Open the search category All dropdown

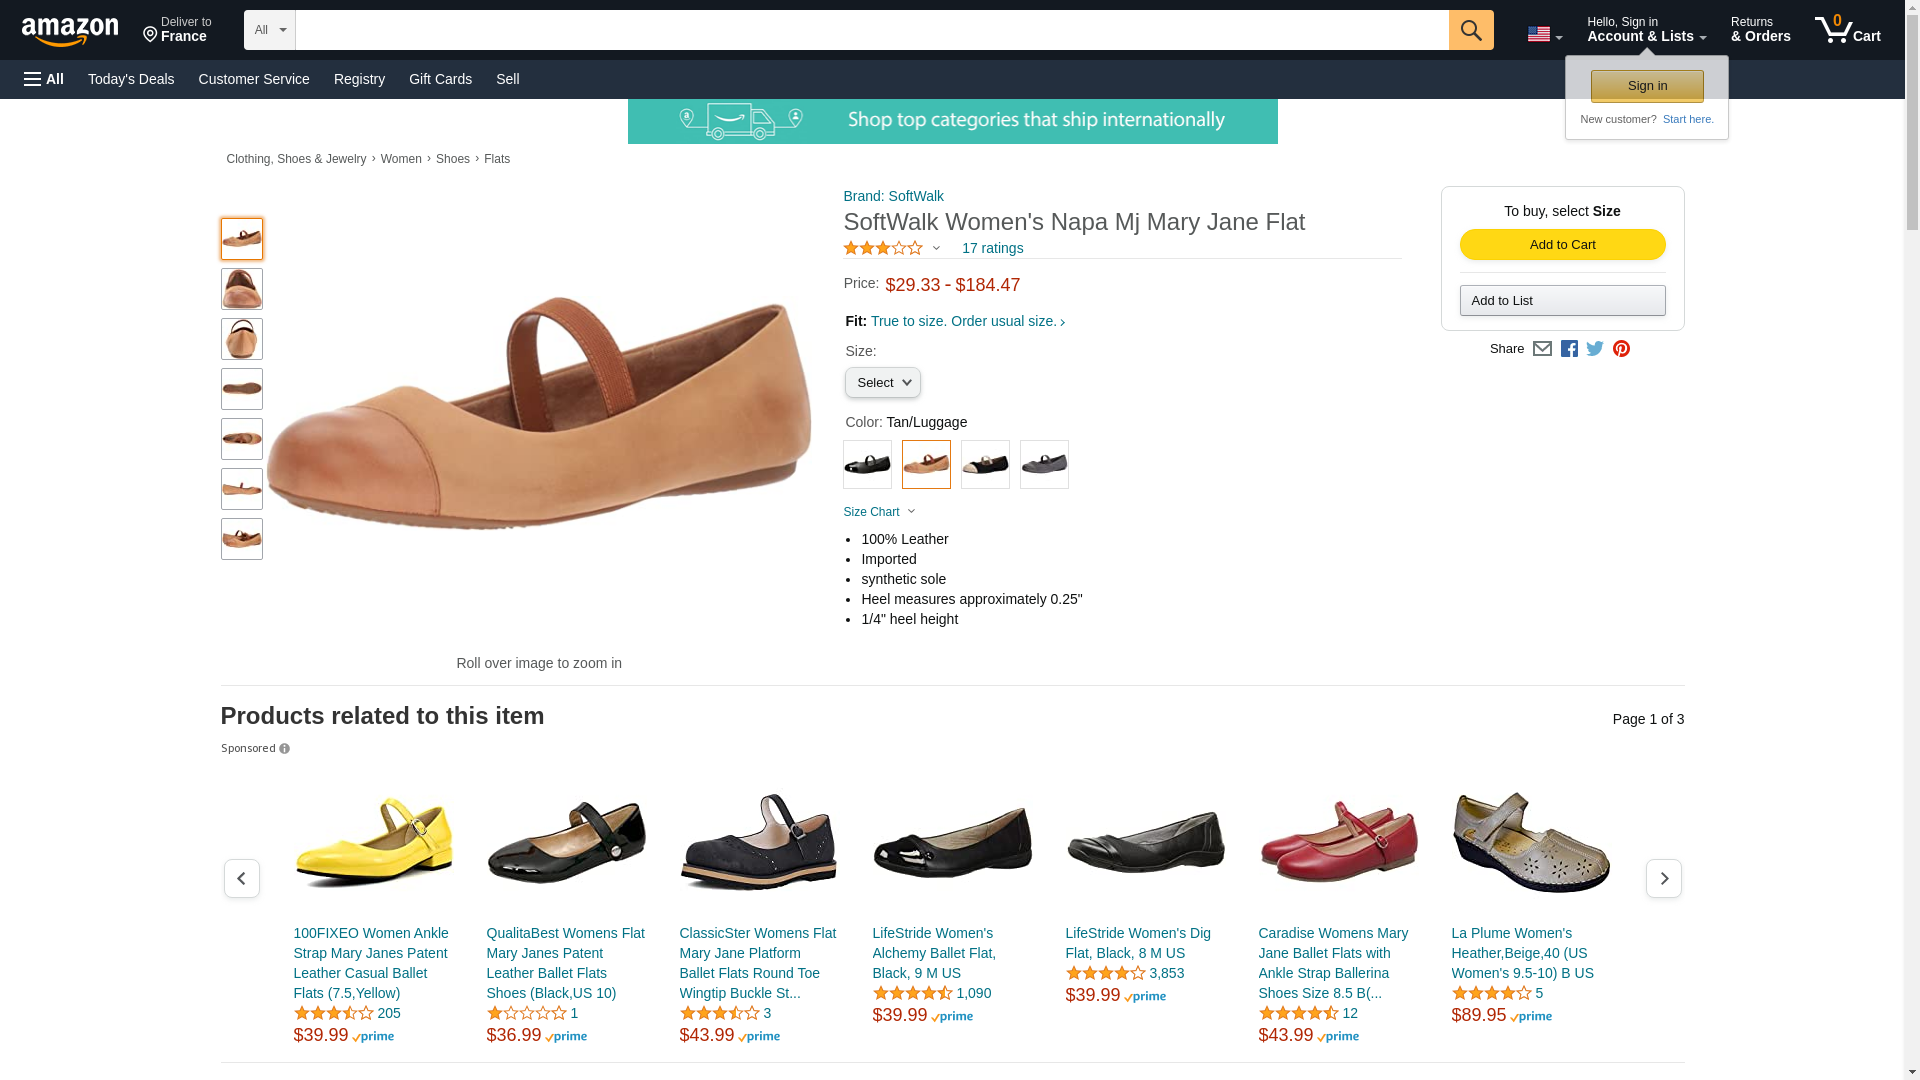coord(269,30)
